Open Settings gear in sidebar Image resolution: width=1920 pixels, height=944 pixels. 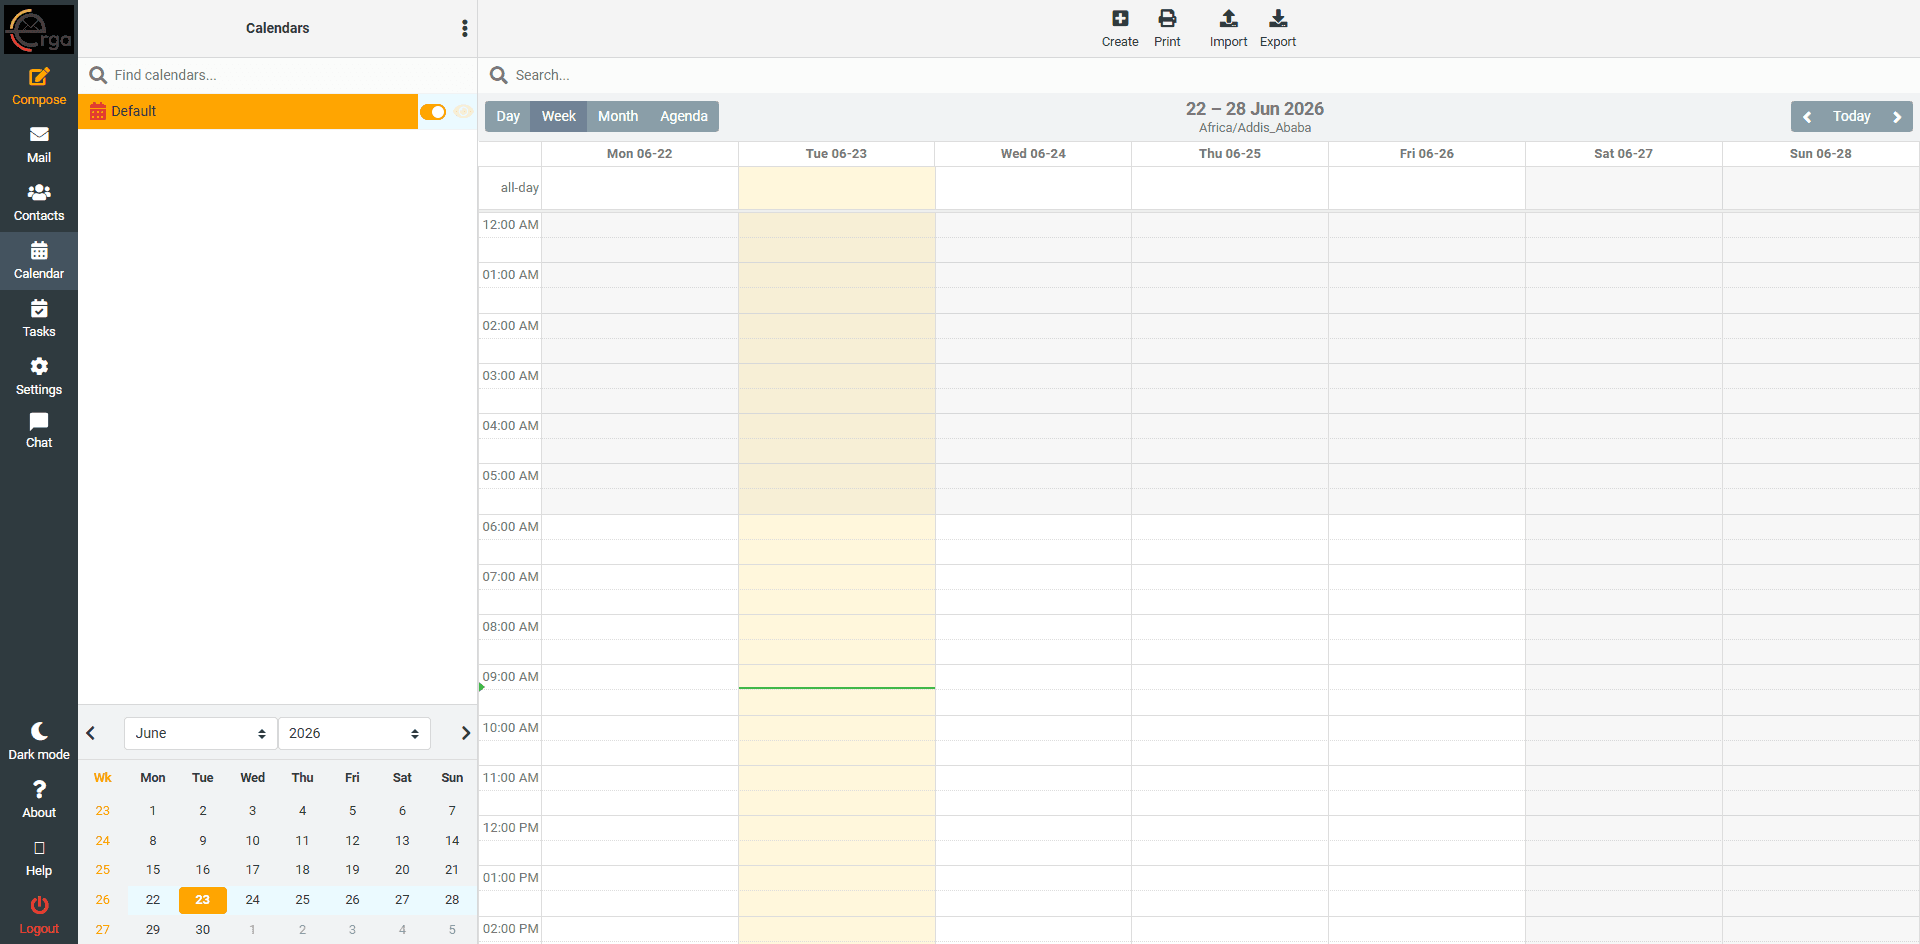pos(39,377)
